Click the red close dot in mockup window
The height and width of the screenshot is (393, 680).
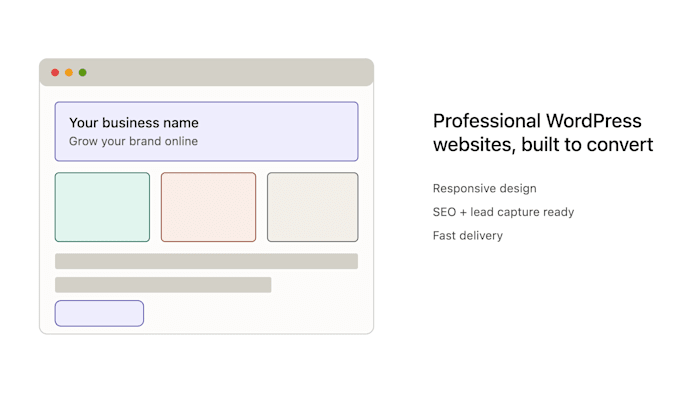point(55,72)
